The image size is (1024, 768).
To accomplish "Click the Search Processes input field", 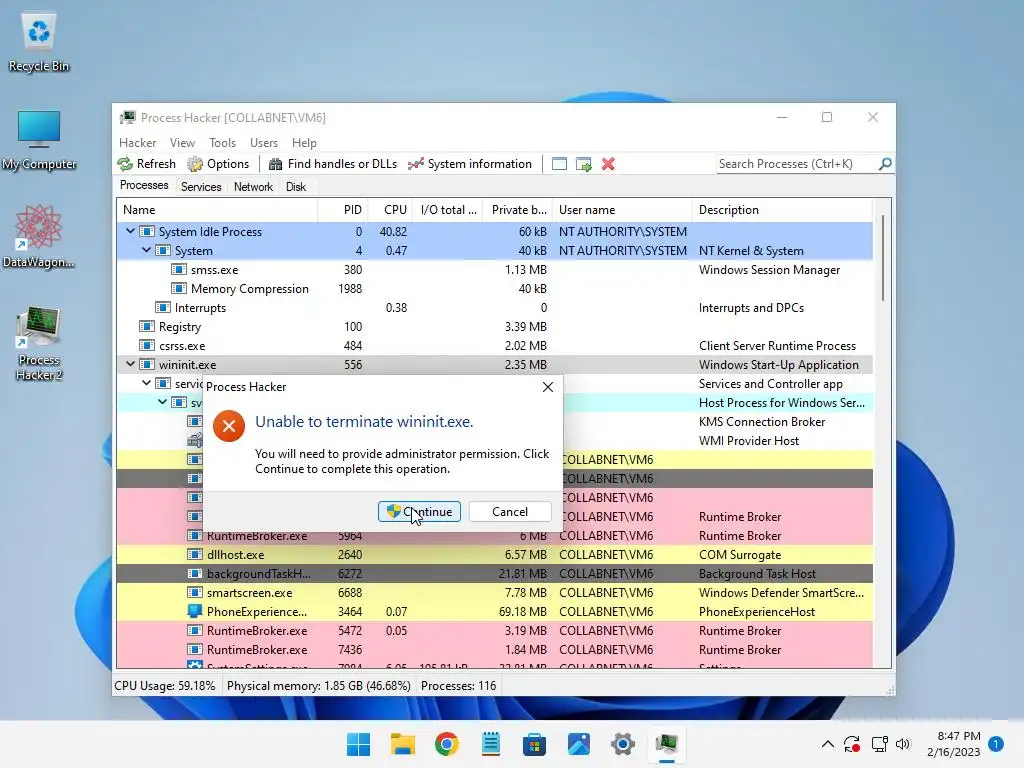I will click(796, 164).
